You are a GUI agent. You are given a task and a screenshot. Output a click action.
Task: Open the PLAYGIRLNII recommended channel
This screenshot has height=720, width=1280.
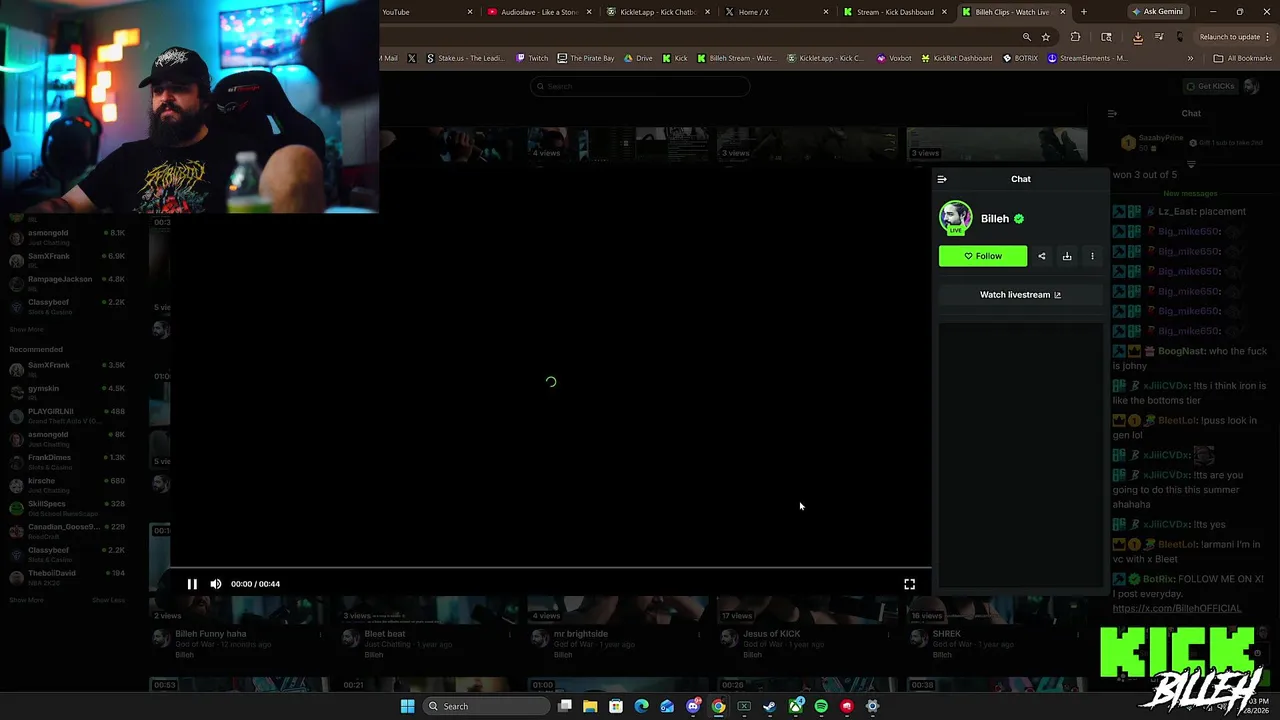(x=68, y=415)
